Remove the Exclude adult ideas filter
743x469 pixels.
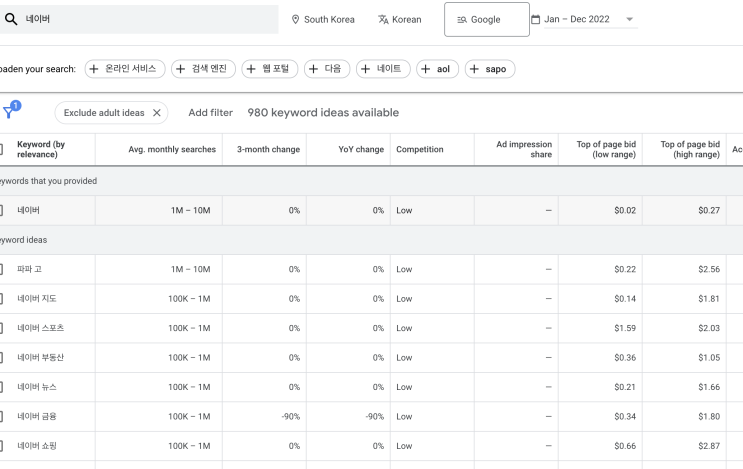pyautogui.click(x=157, y=113)
